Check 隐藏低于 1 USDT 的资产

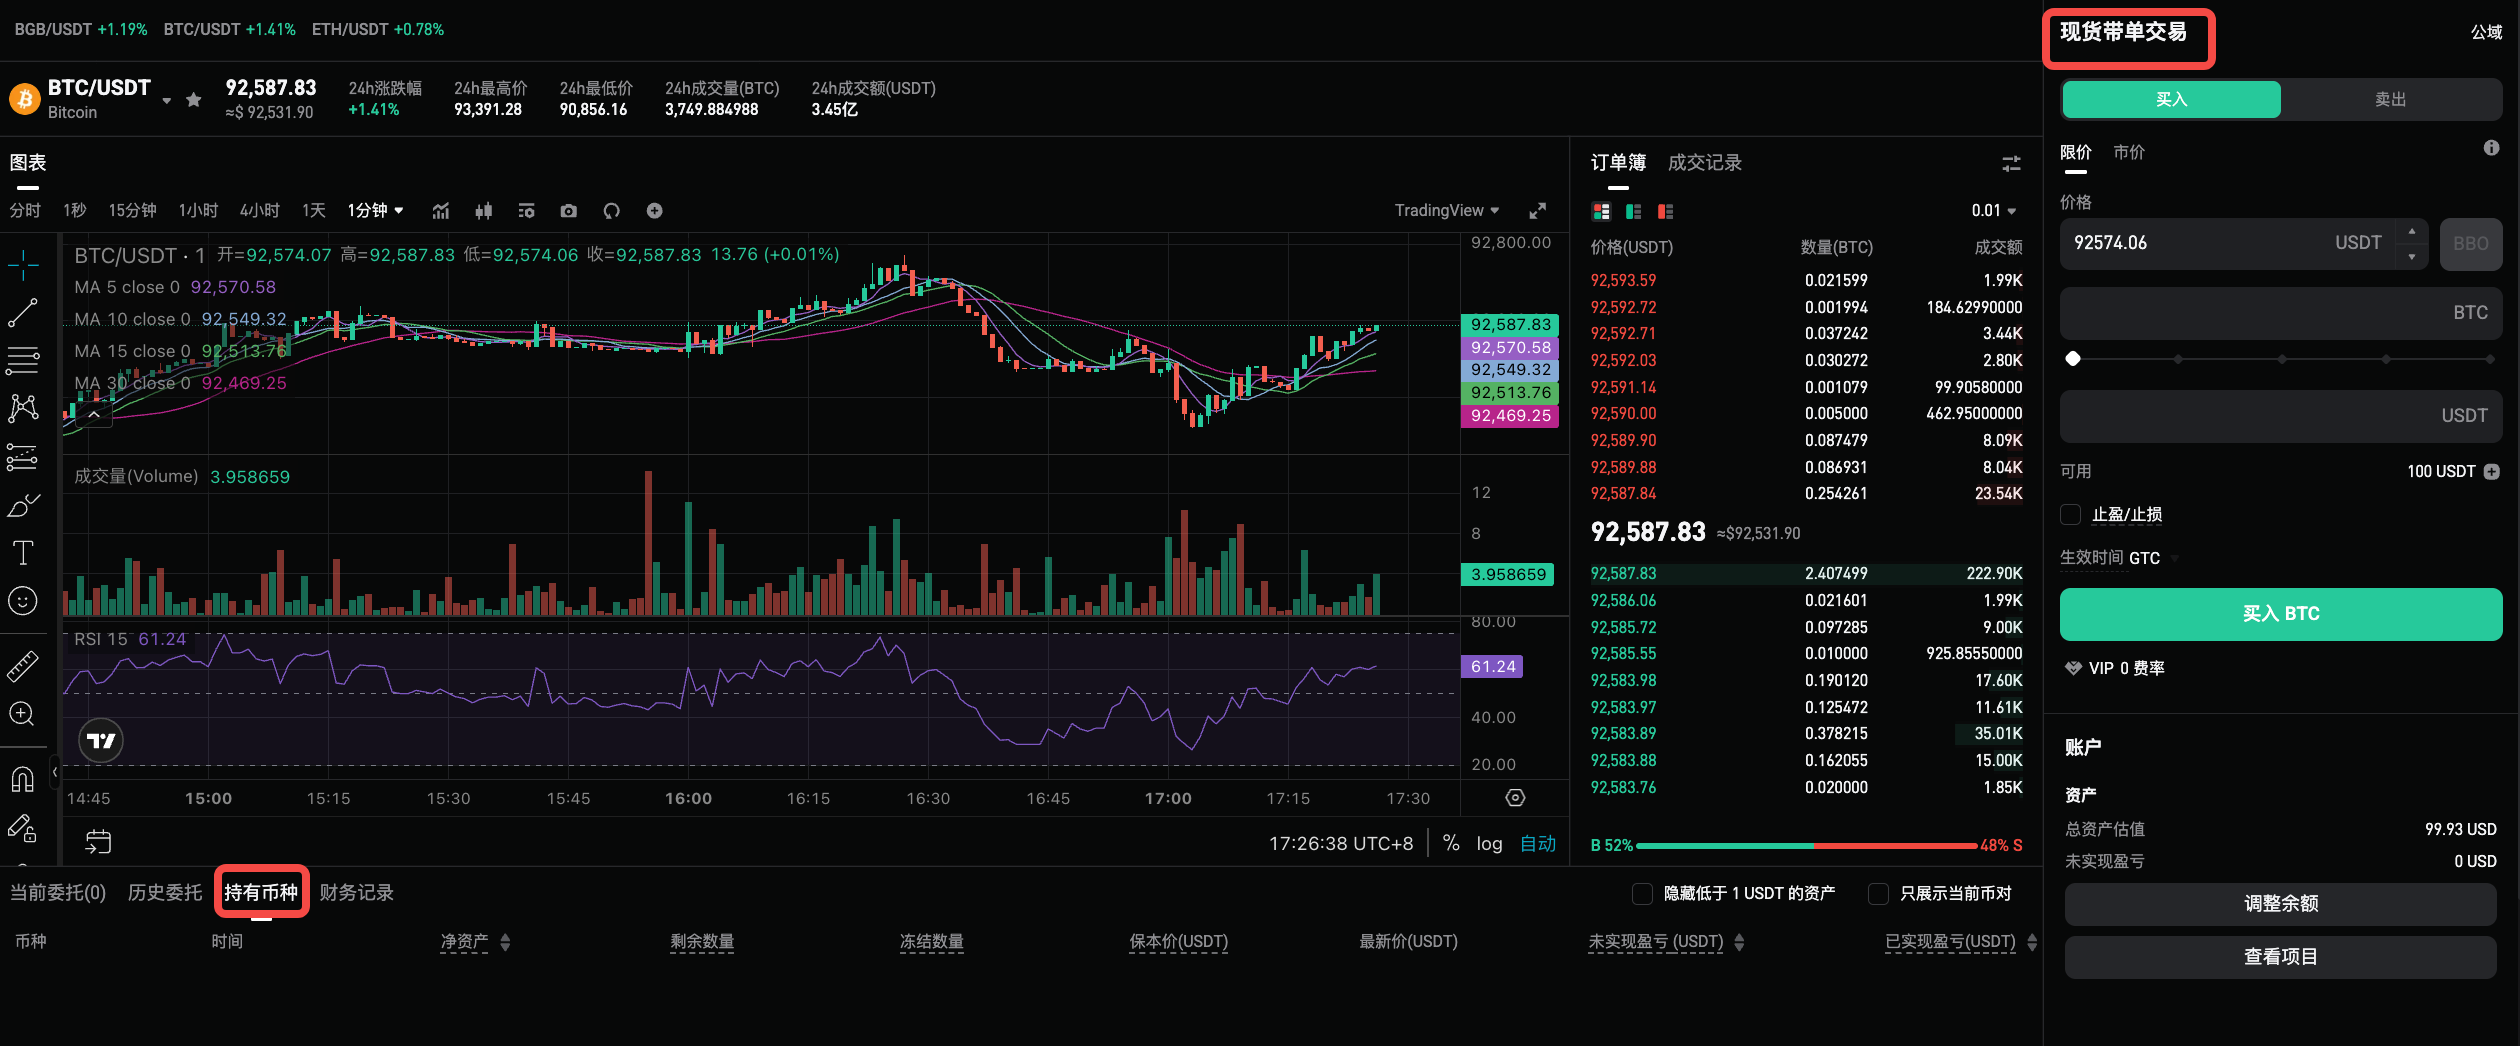click(x=1641, y=893)
